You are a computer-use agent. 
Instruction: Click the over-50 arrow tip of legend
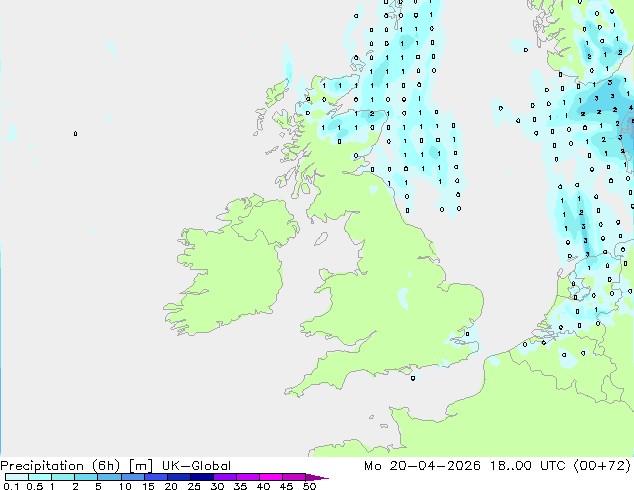click(317, 477)
